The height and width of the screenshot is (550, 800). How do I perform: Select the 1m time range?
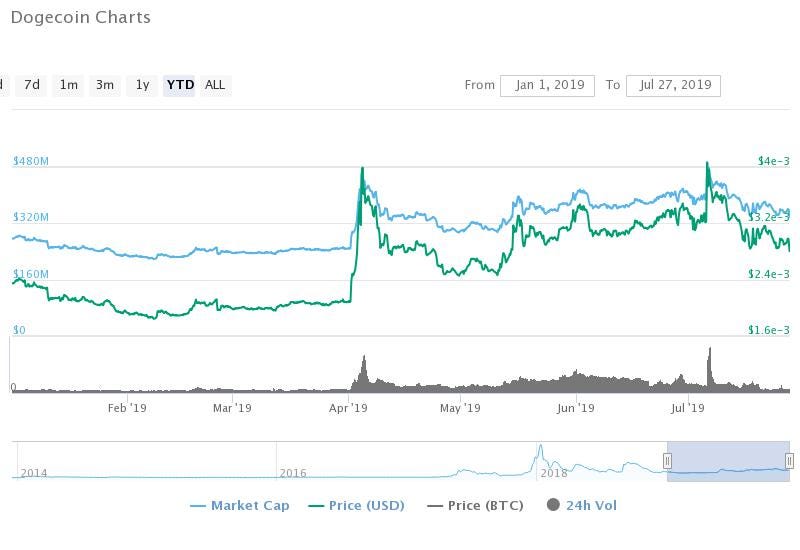point(68,85)
